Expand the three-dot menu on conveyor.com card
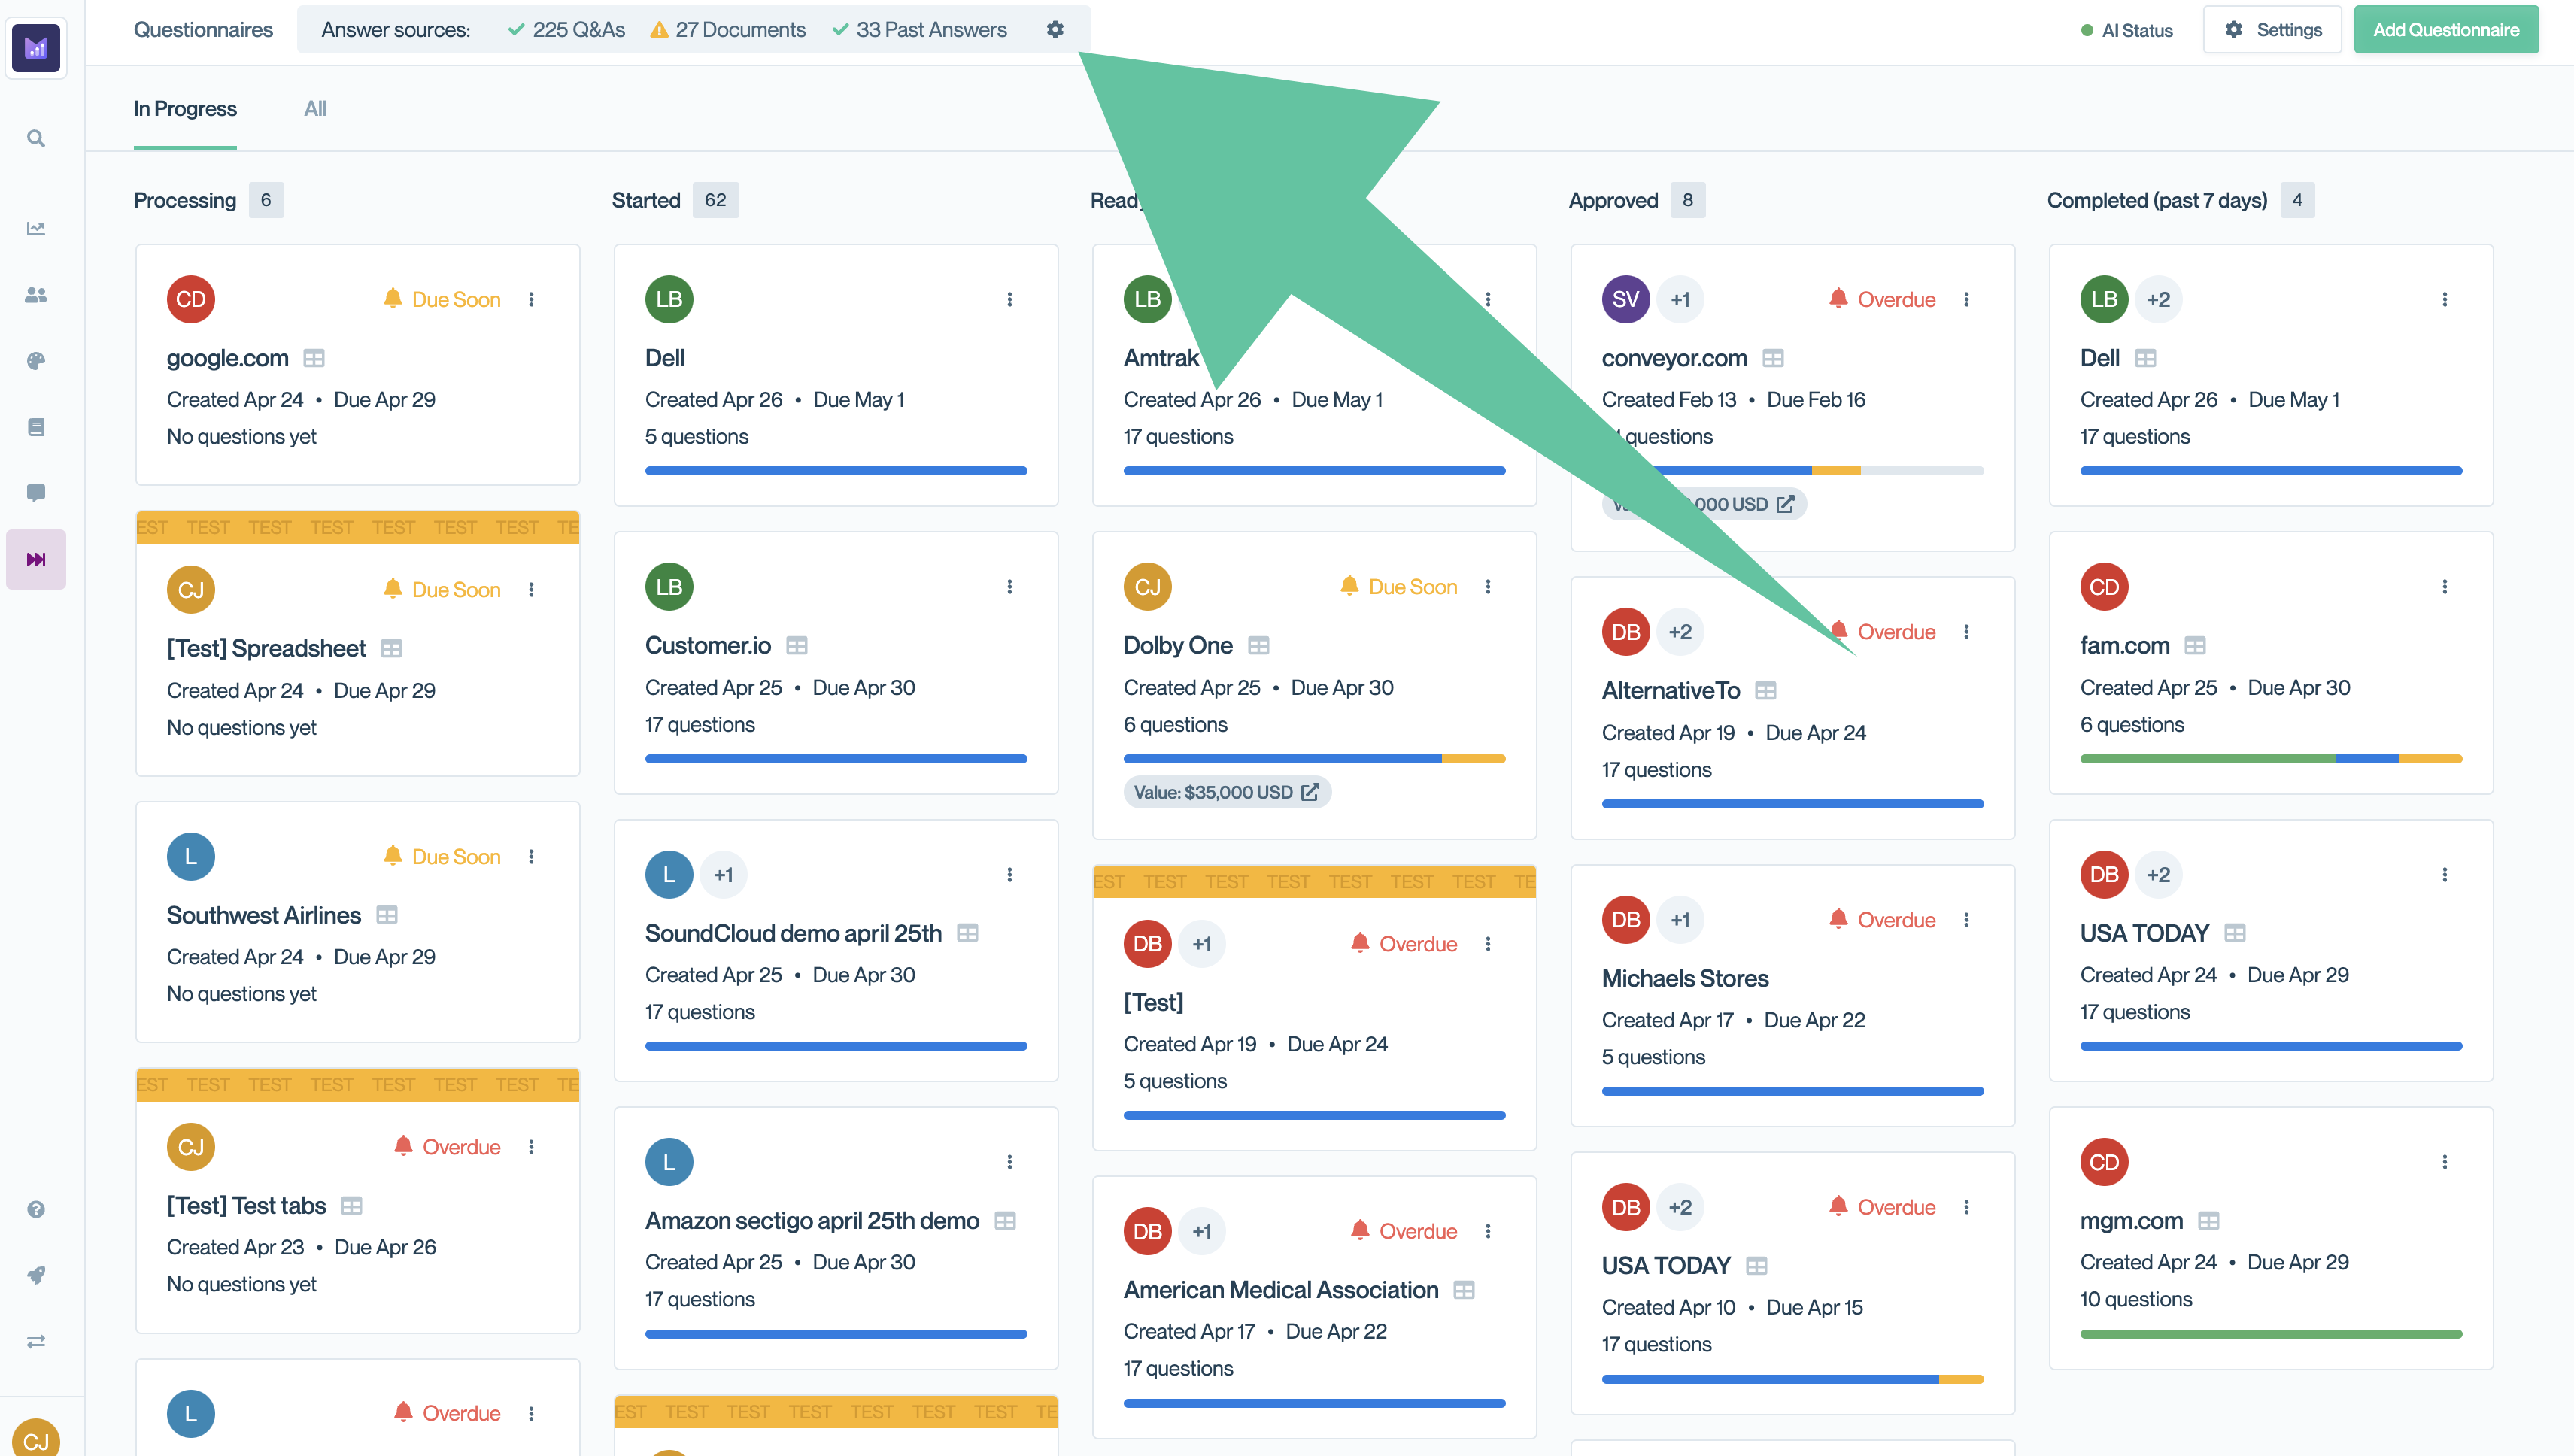The height and width of the screenshot is (1456, 2574). (1966, 299)
